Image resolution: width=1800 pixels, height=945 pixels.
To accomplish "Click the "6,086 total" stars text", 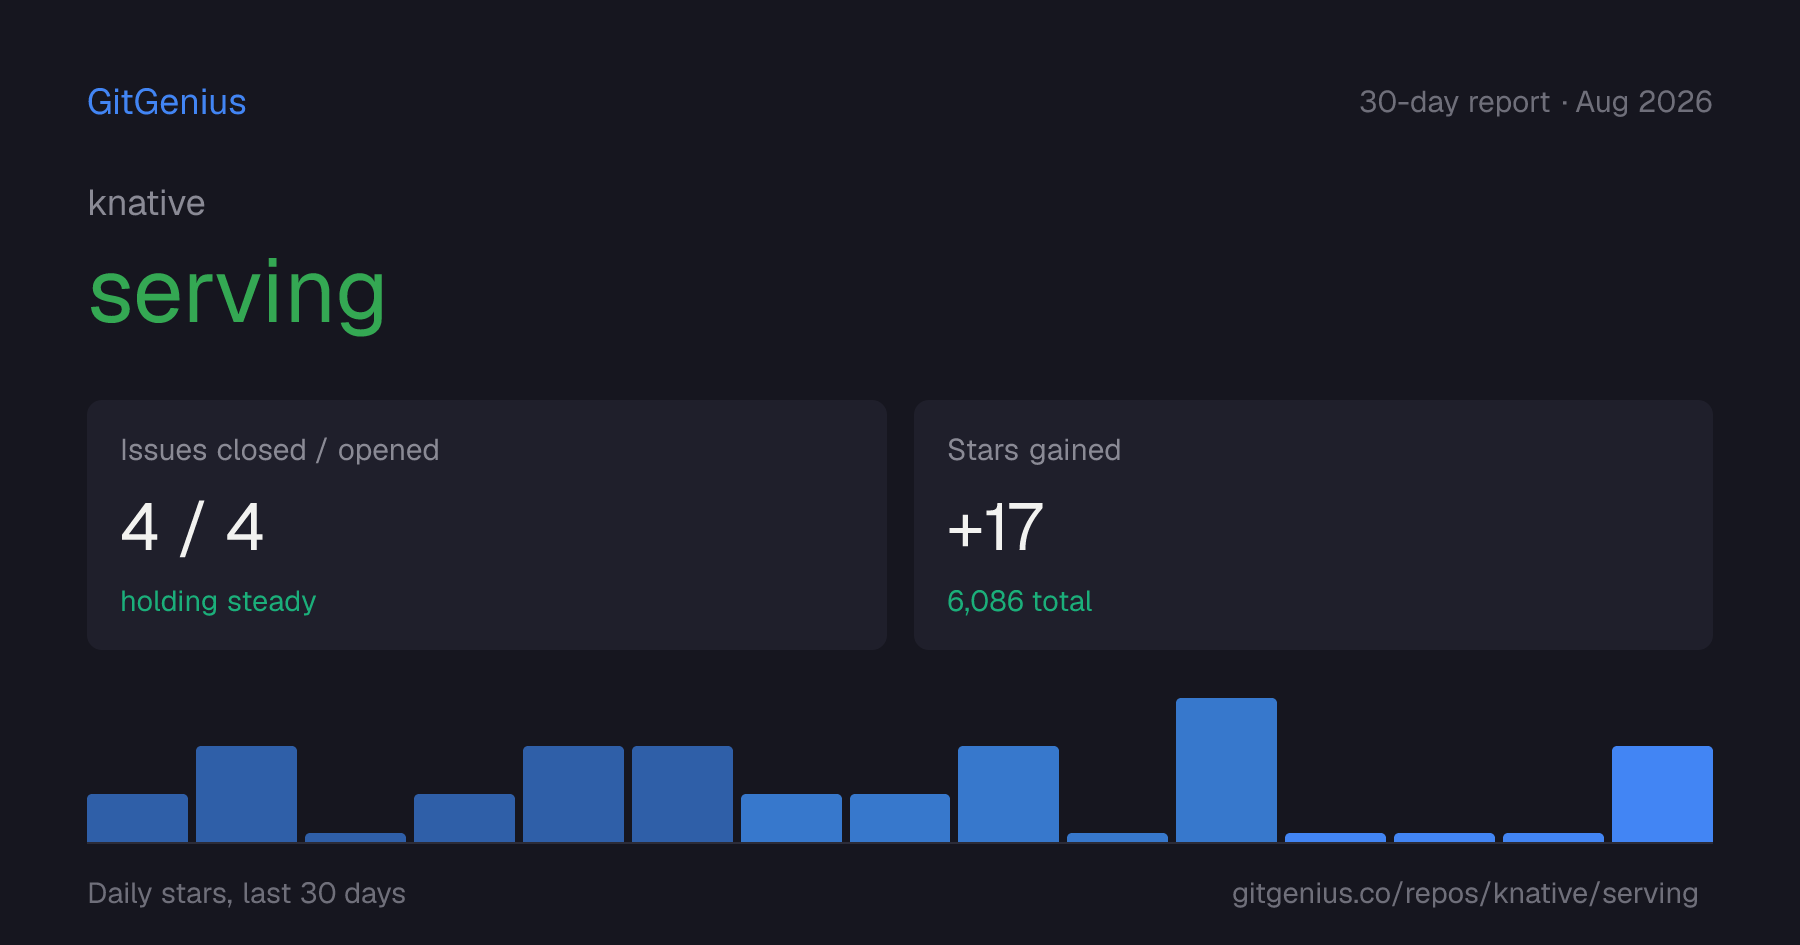I will [1019, 601].
